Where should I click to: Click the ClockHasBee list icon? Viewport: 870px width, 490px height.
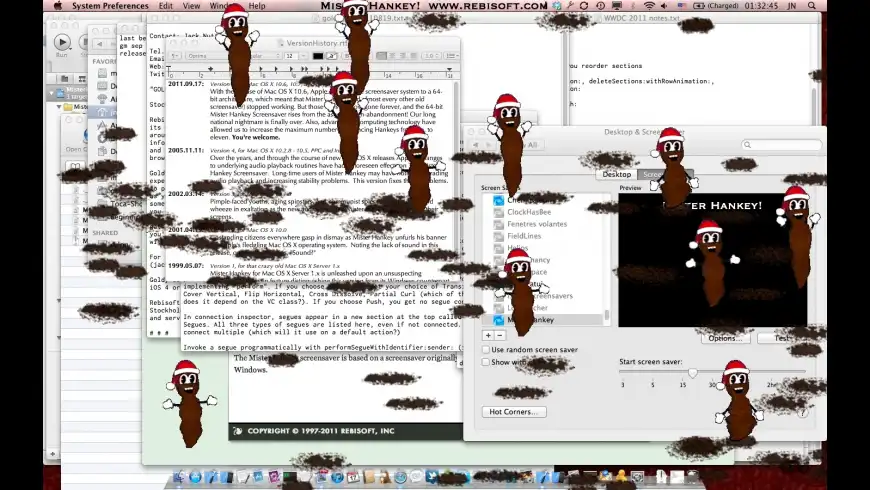tap(499, 212)
